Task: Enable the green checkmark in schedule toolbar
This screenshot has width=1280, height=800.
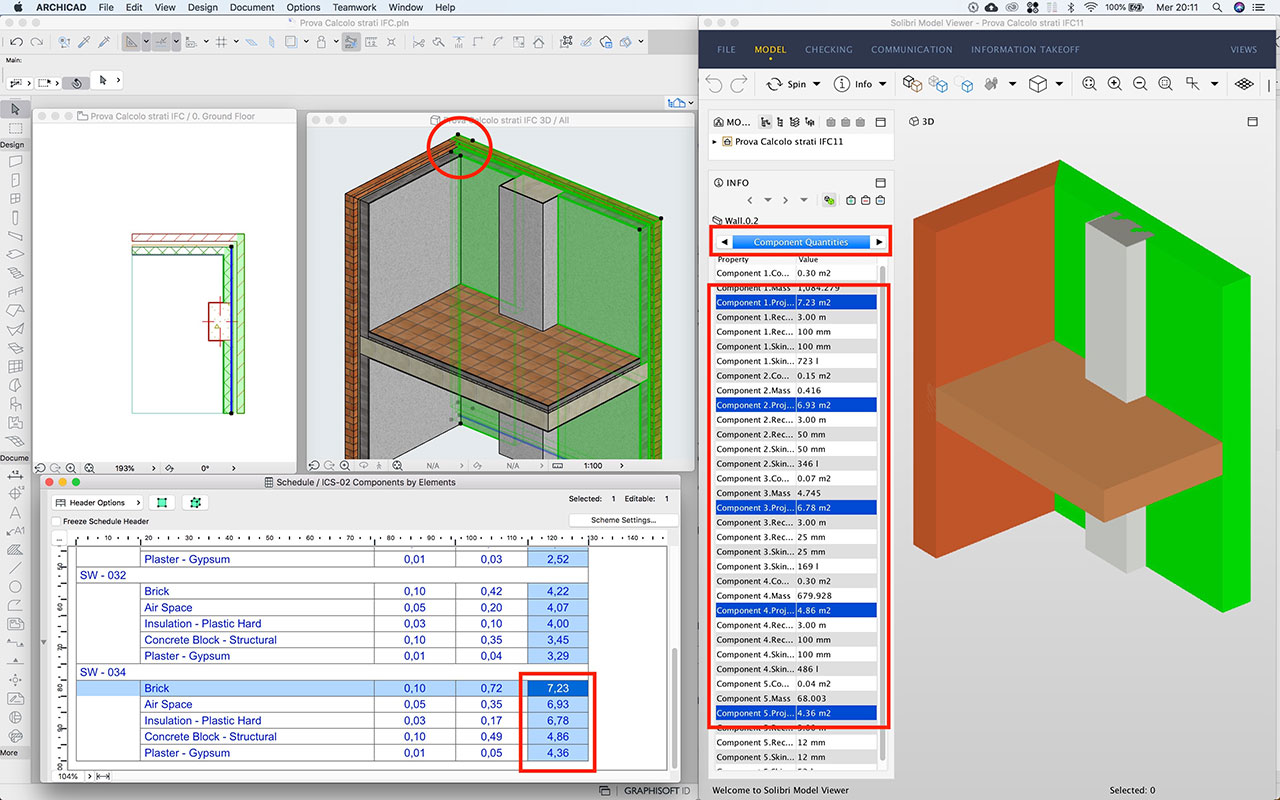Action: [161, 502]
